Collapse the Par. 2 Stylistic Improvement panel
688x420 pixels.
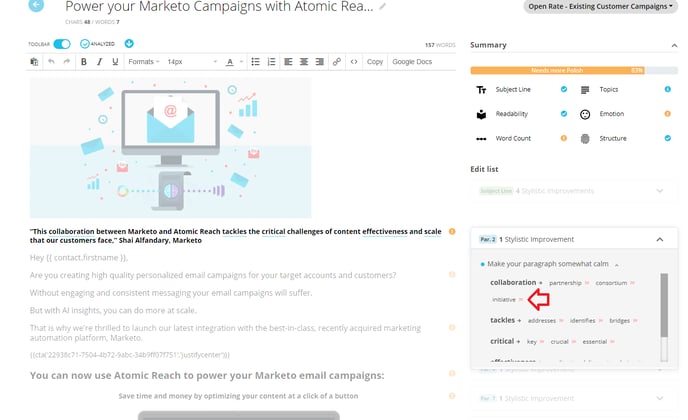click(x=659, y=240)
